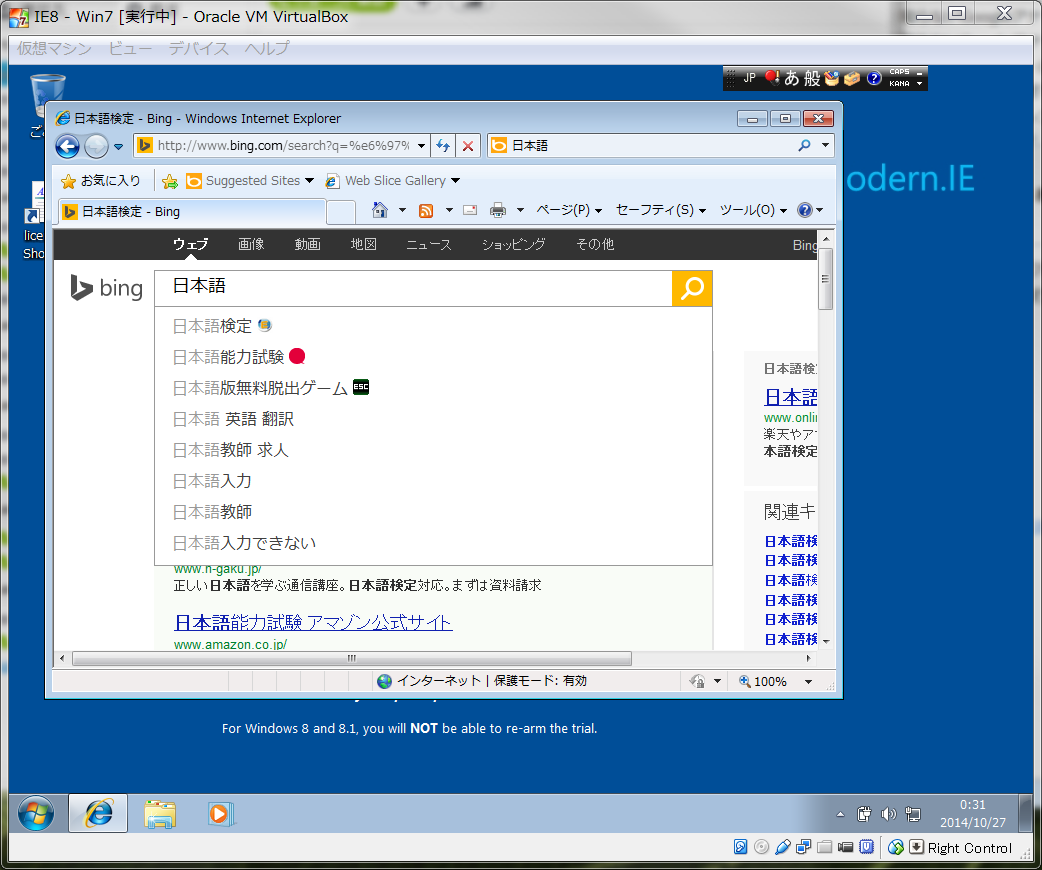Select the suggestion 日本語 英語 翻訳
This screenshot has height=870, width=1042.
pos(433,419)
